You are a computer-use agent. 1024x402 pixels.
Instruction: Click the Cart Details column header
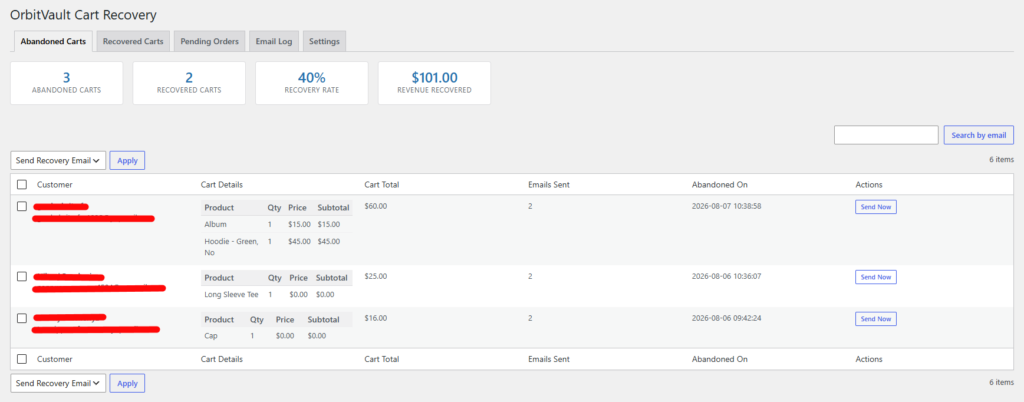pos(221,185)
